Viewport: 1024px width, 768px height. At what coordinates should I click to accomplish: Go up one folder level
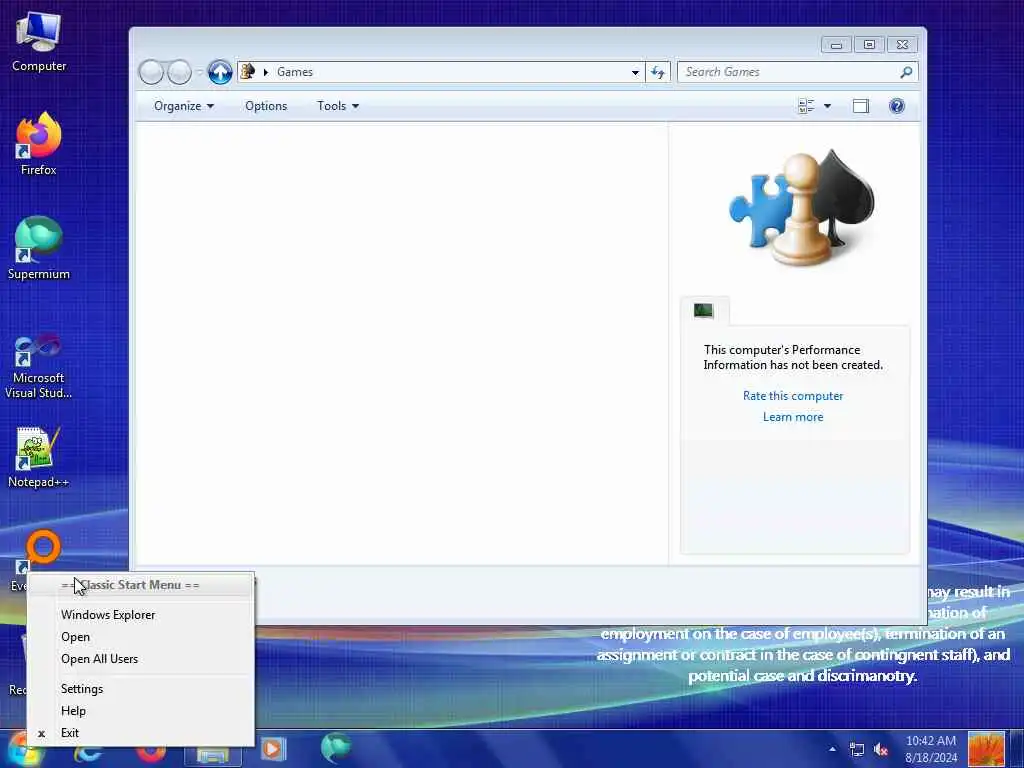220,72
